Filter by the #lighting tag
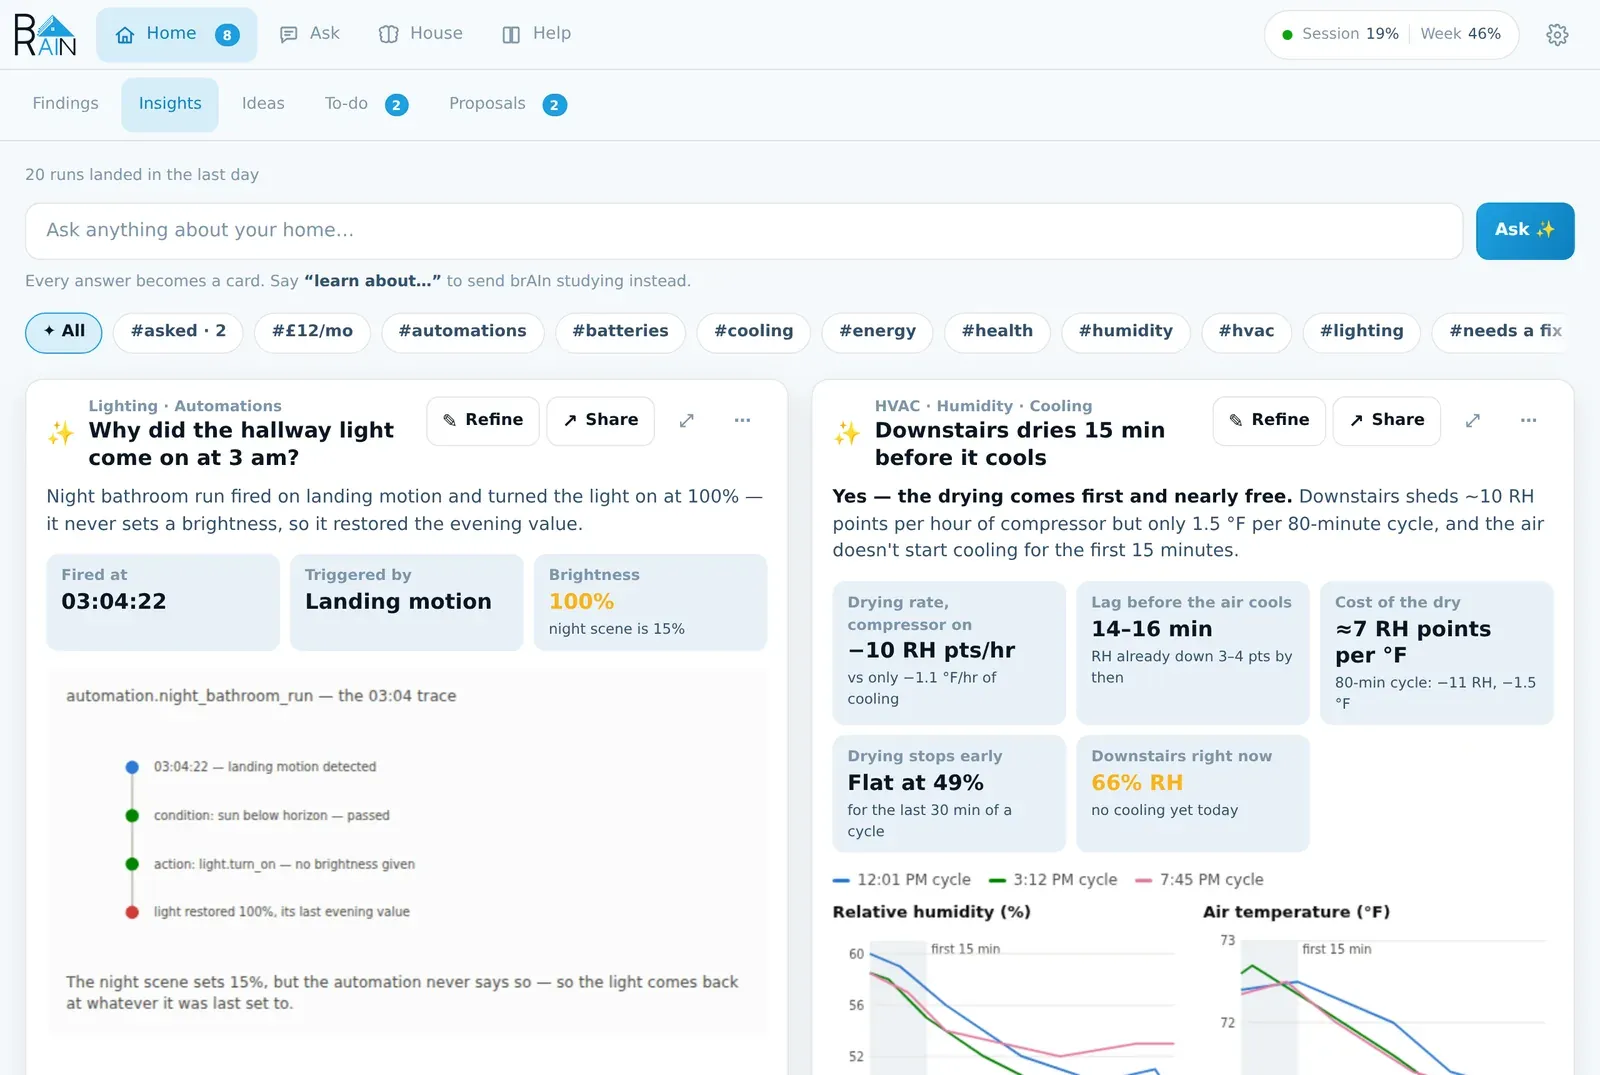This screenshot has width=1600, height=1075. tap(1362, 332)
